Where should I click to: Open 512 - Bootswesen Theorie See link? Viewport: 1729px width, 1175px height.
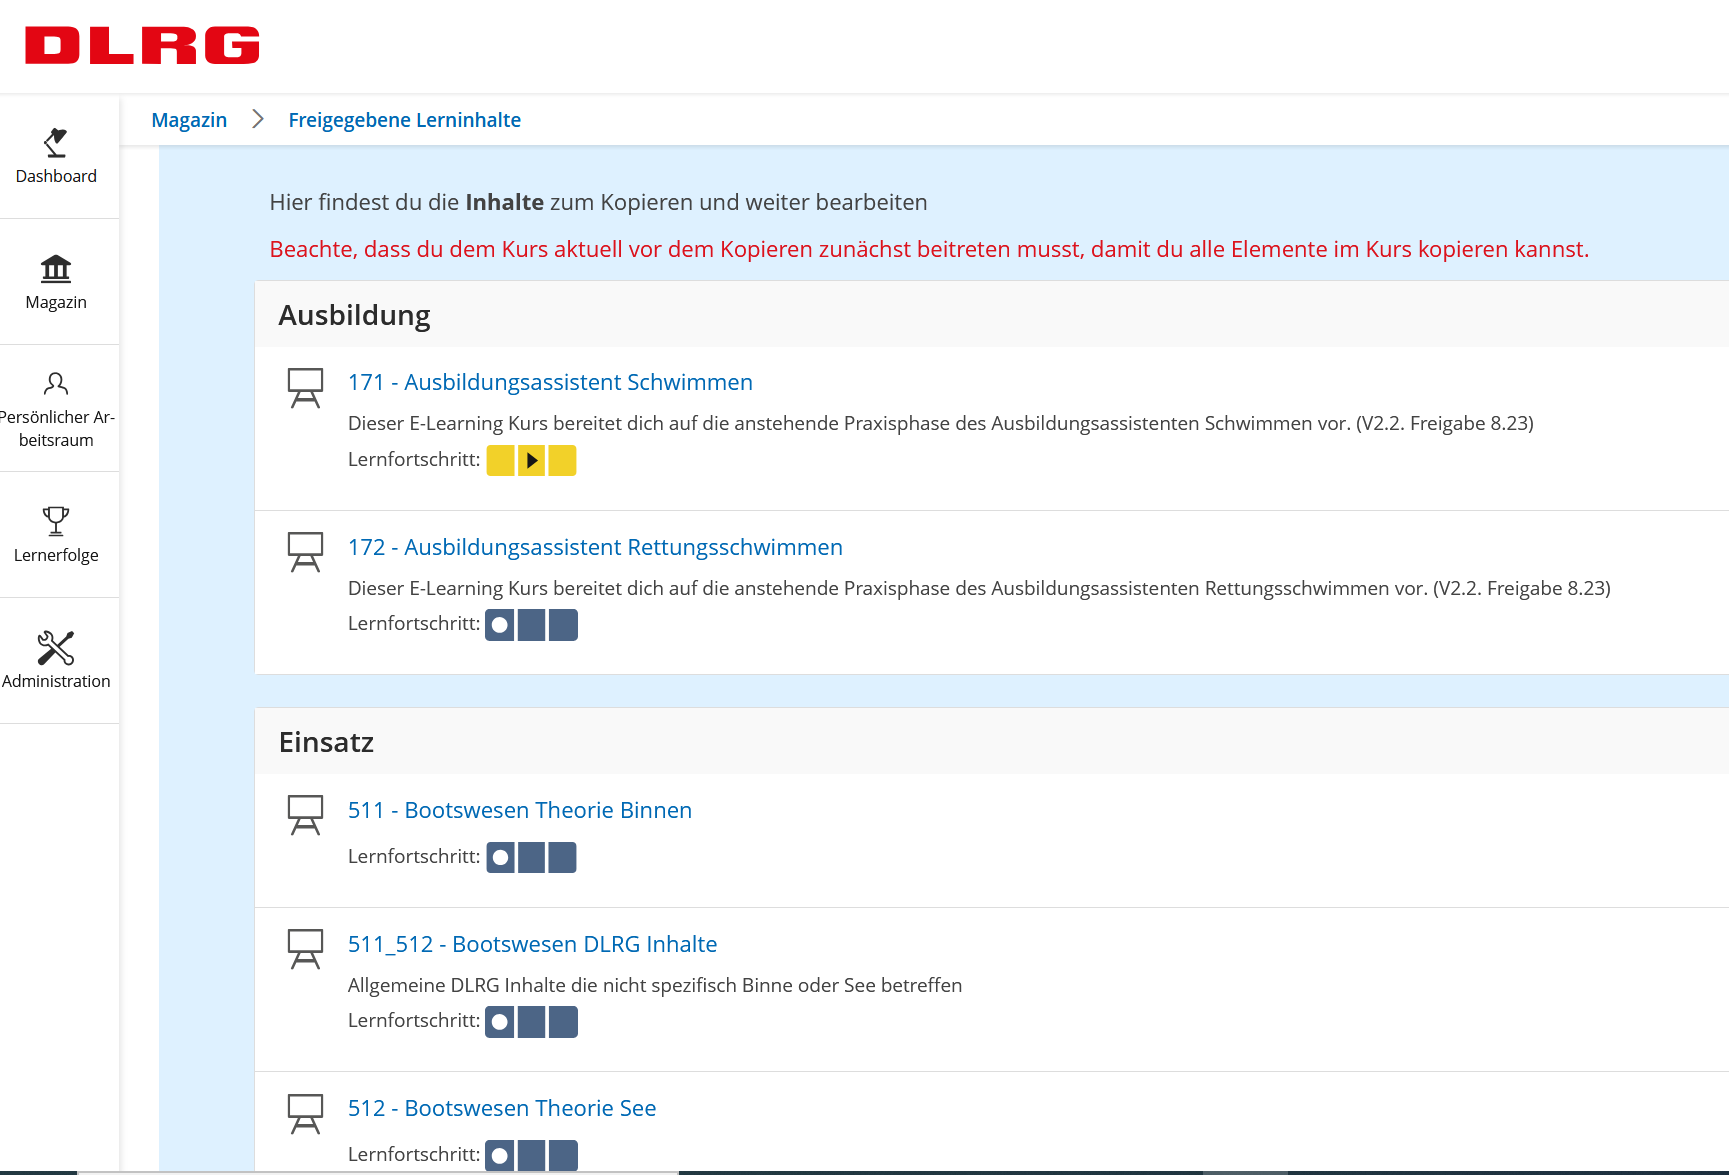(502, 1108)
